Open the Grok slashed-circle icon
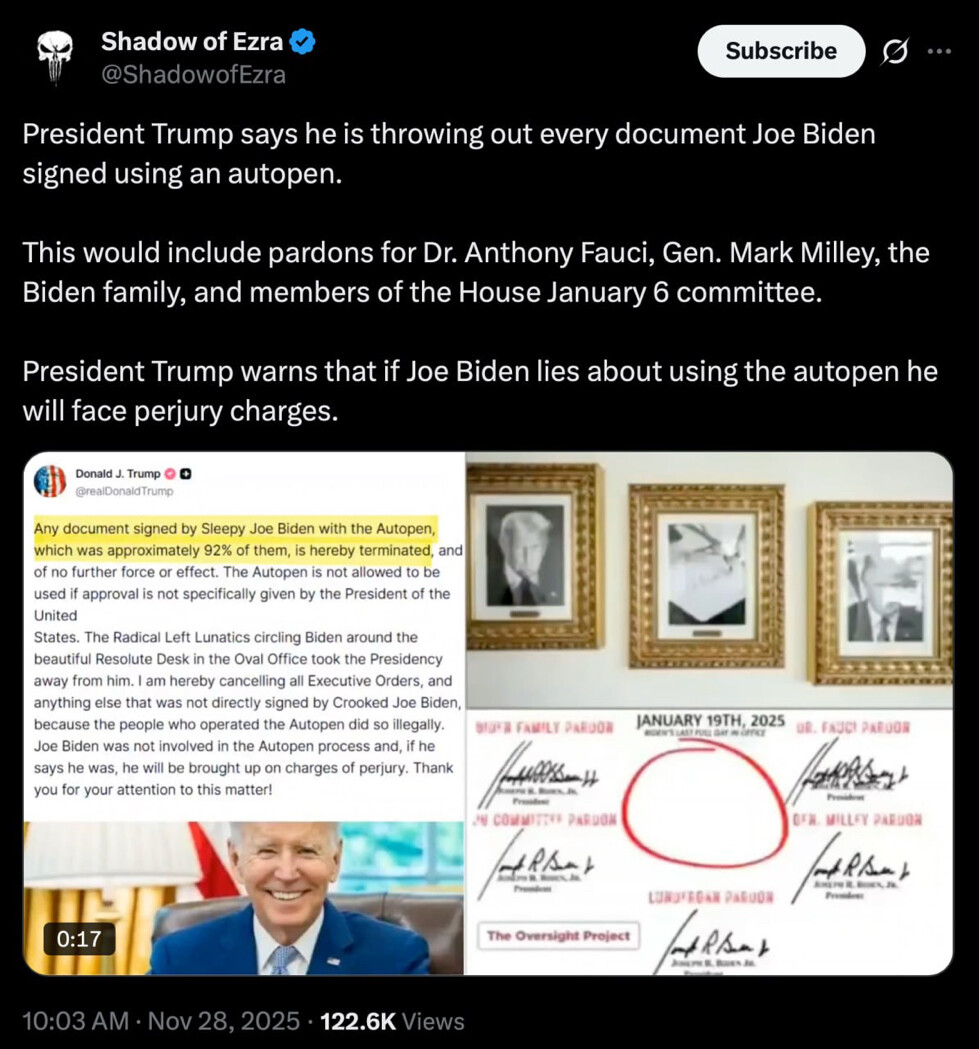This screenshot has height=1049, width=979. (895, 51)
